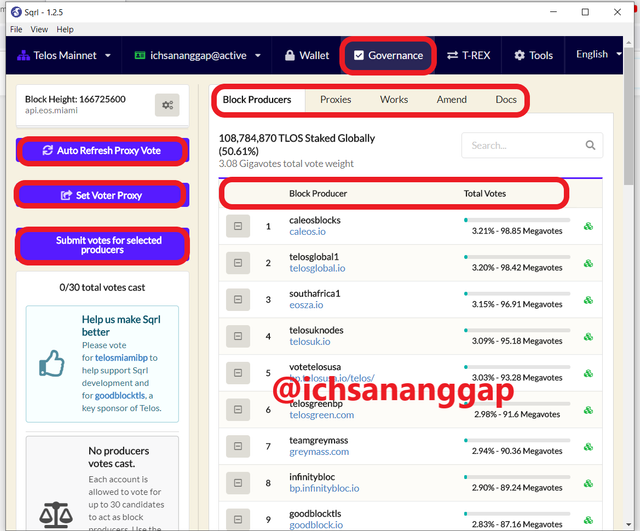Toggle vote checkbox for southafrica1
The image size is (640, 531).
click(238, 300)
